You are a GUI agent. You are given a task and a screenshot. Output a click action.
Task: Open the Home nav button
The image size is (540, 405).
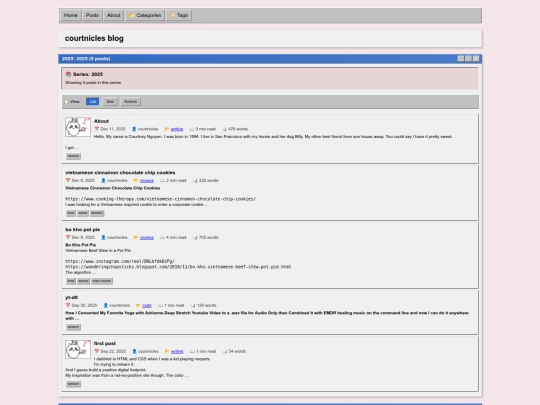pos(71,15)
